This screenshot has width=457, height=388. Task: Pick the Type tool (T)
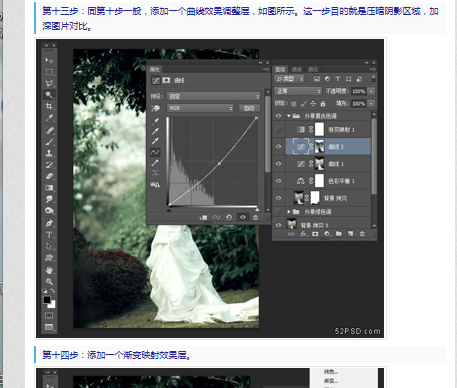pyautogui.click(x=49, y=235)
